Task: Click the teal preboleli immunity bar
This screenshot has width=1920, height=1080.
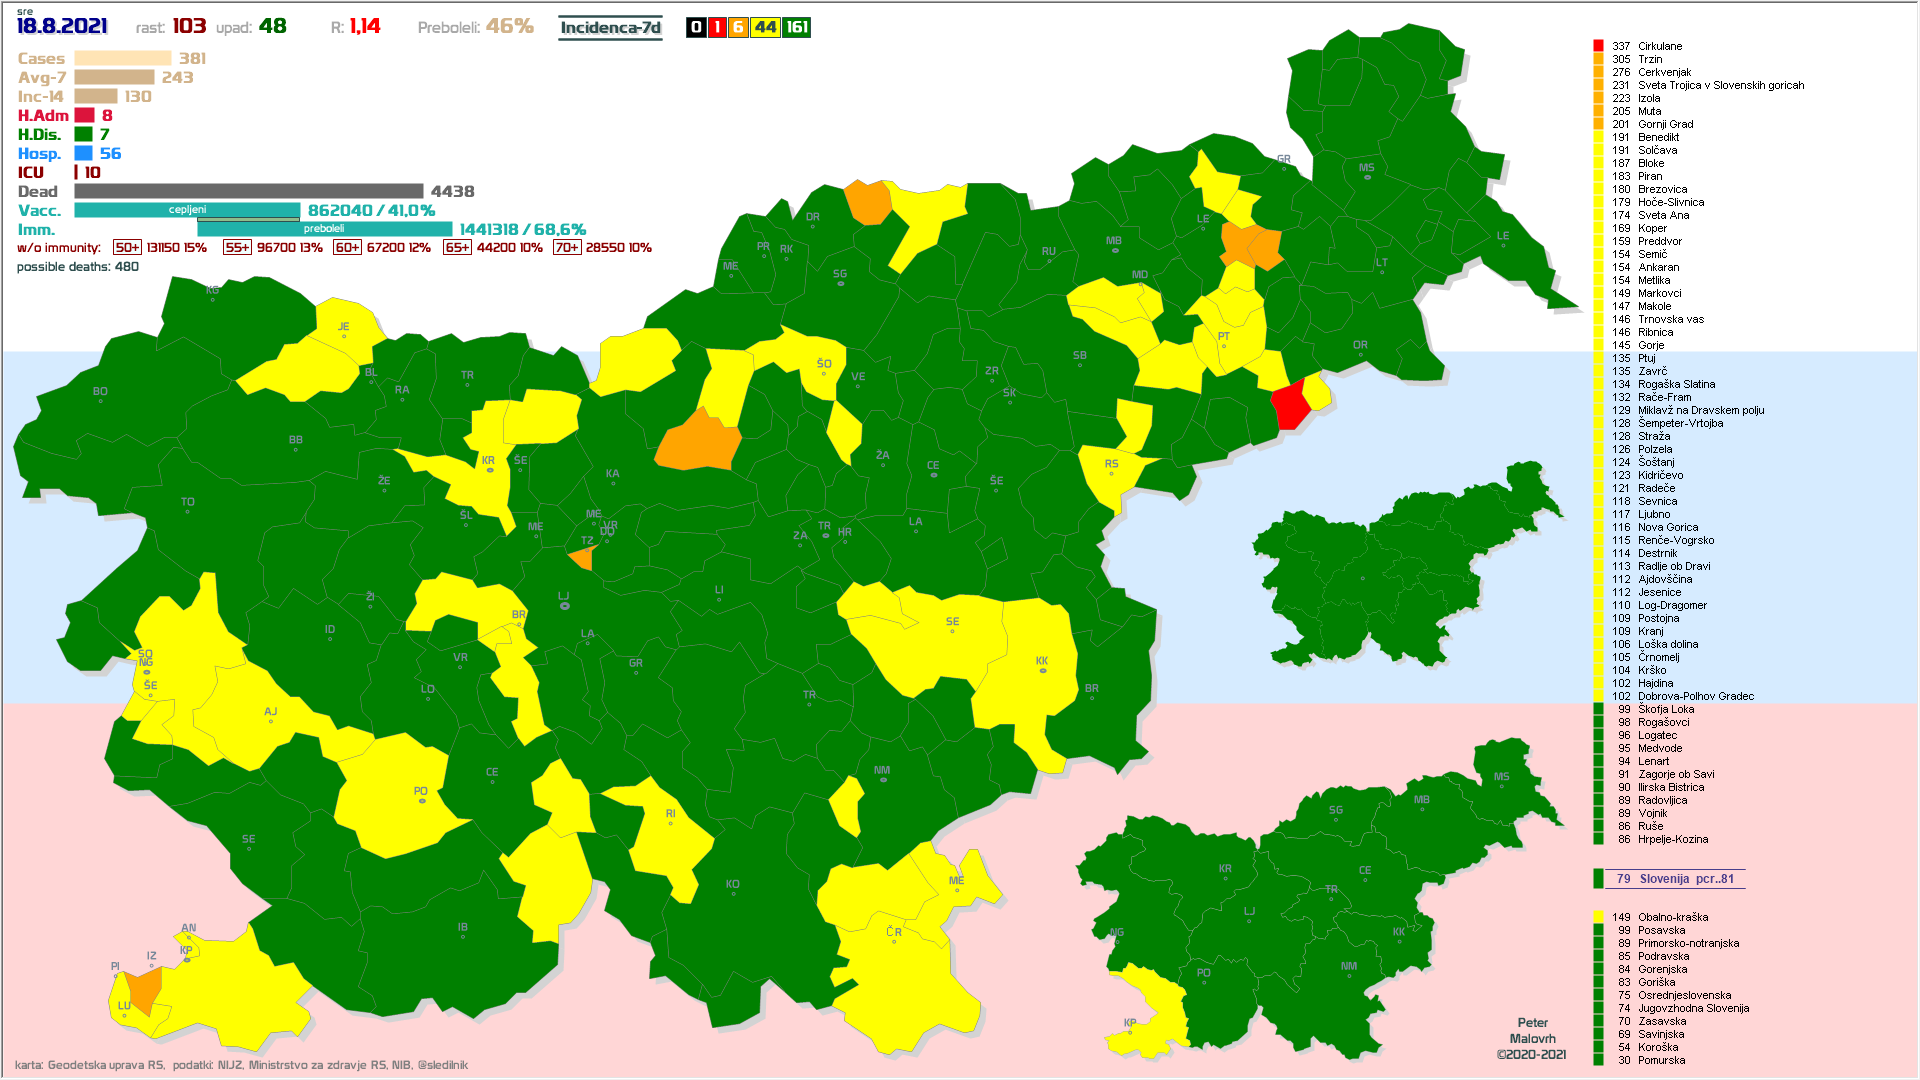Action: (324, 229)
